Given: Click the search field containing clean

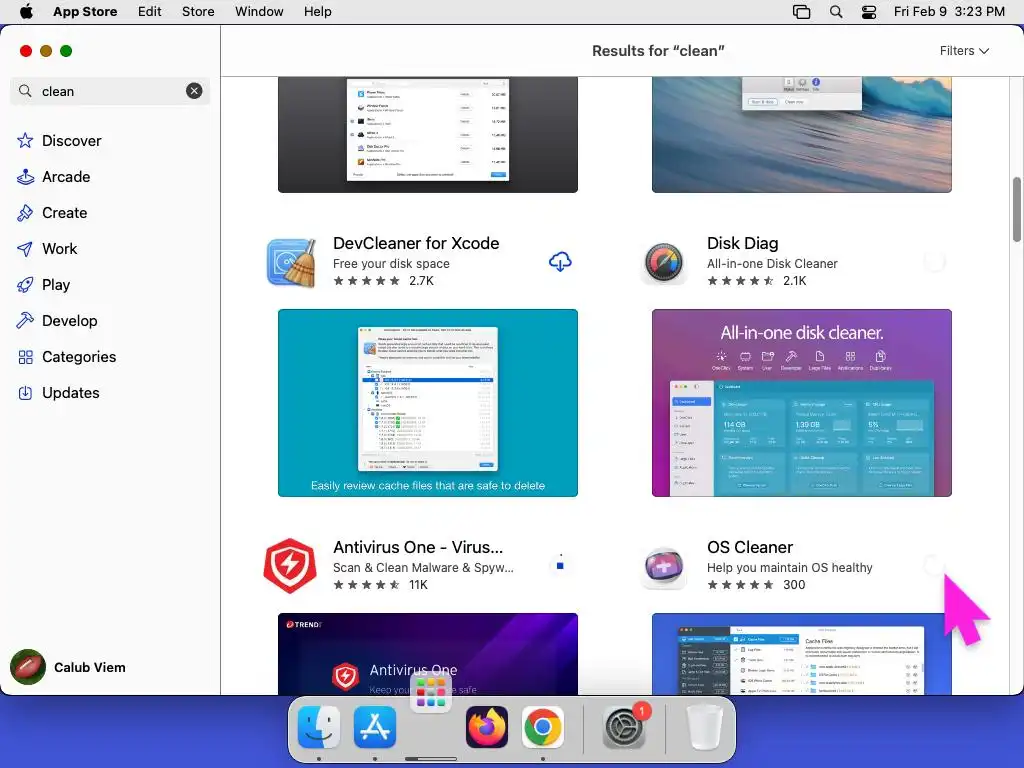Looking at the screenshot, I should 110,91.
